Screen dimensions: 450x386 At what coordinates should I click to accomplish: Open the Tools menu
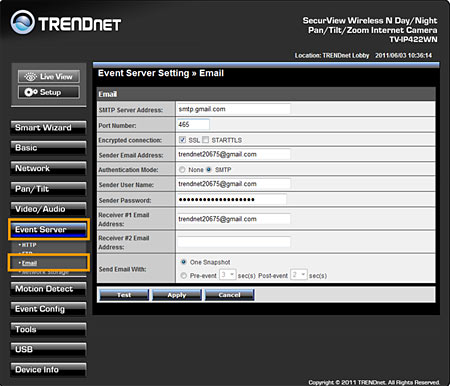point(48,329)
